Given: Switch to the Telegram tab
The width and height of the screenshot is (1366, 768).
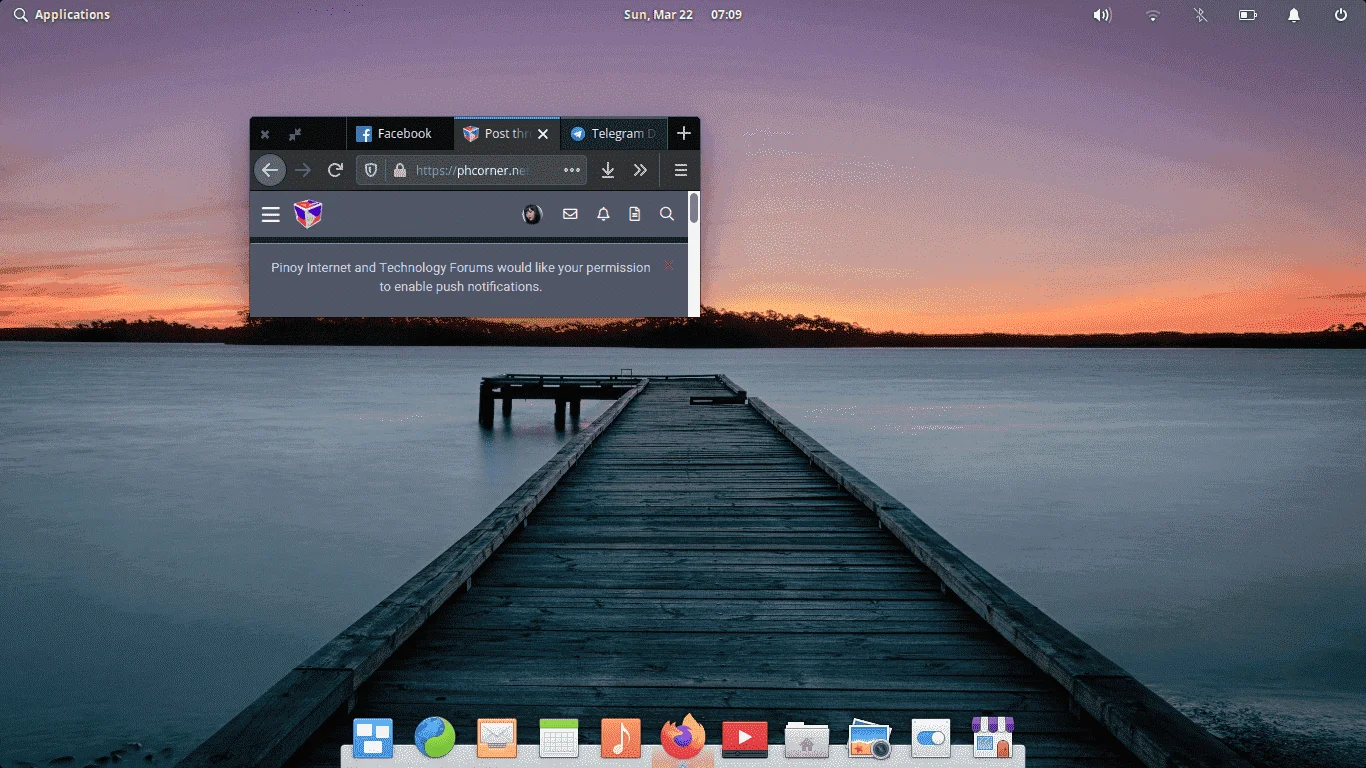Looking at the screenshot, I should pyautogui.click(x=614, y=133).
